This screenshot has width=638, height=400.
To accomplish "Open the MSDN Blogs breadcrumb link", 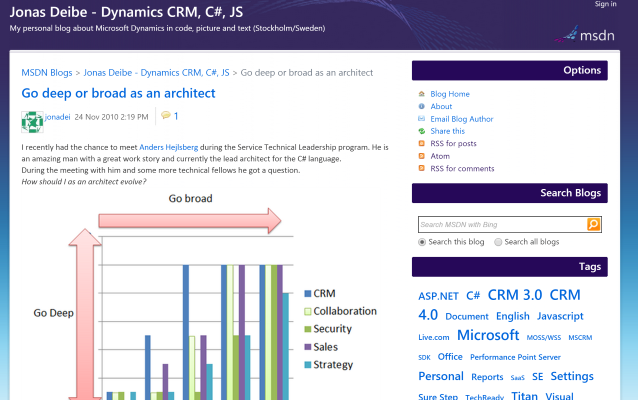I will click(x=47, y=73).
